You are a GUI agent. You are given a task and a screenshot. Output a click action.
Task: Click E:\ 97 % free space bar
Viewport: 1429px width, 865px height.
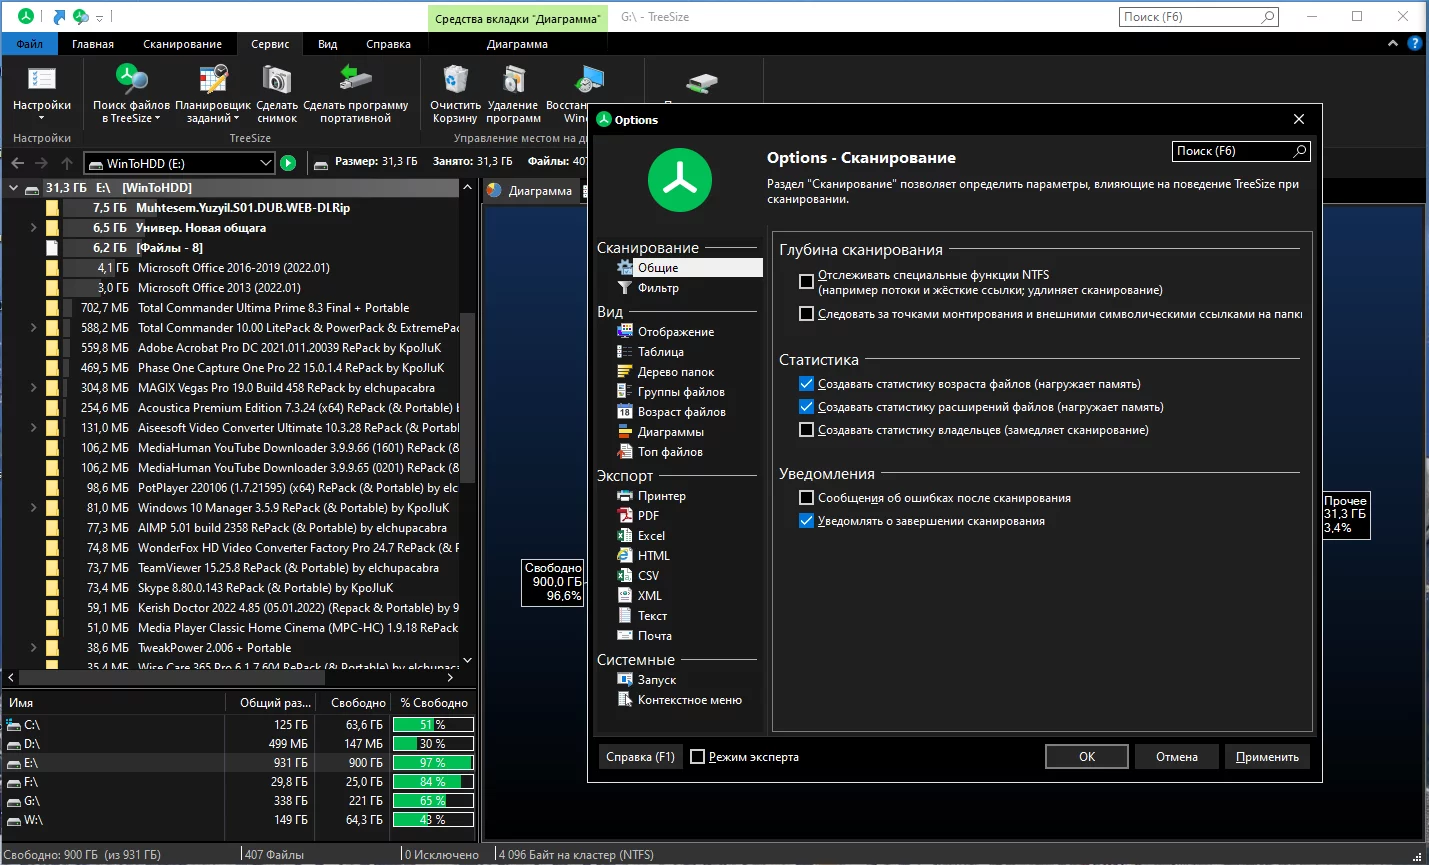pyautogui.click(x=433, y=763)
